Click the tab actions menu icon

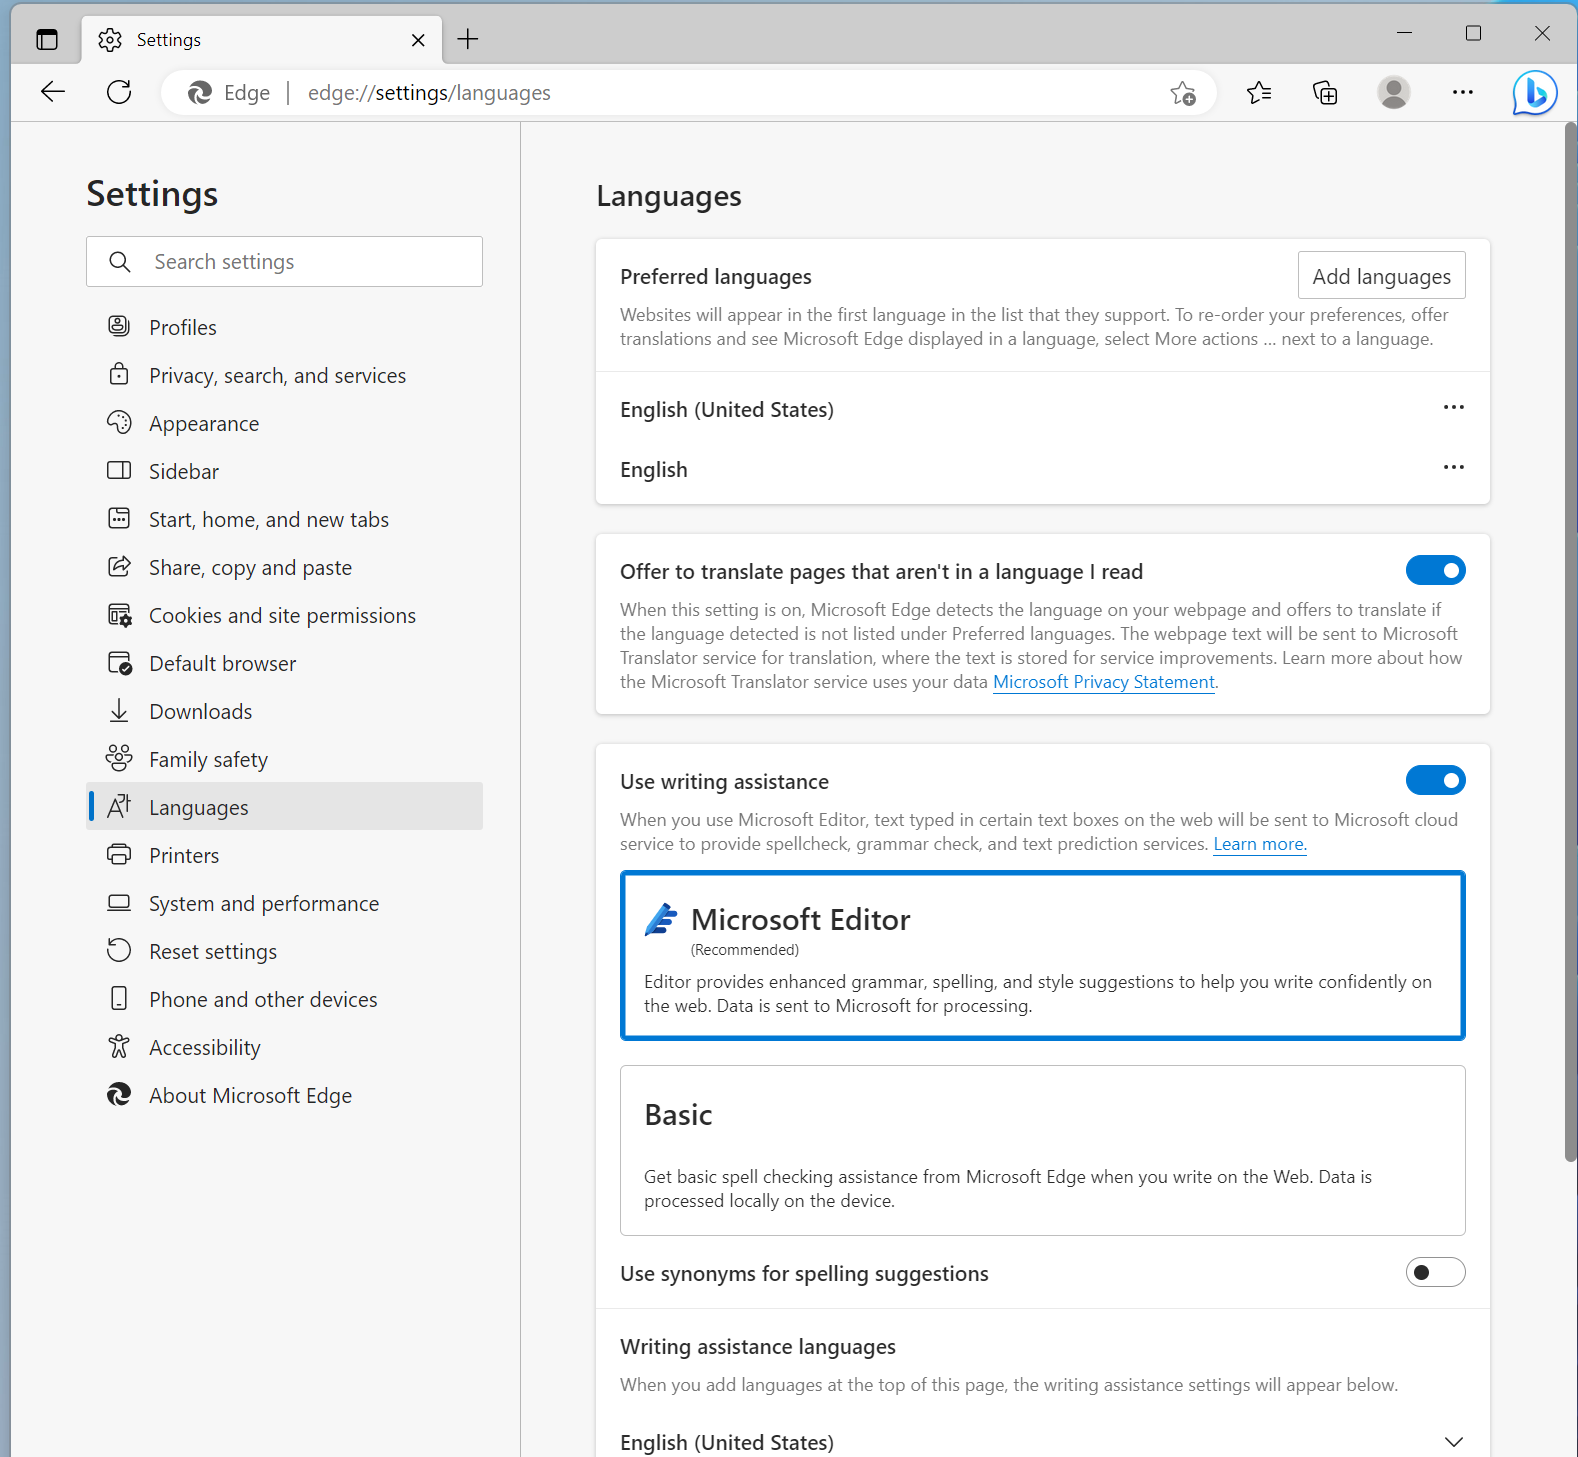47,40
